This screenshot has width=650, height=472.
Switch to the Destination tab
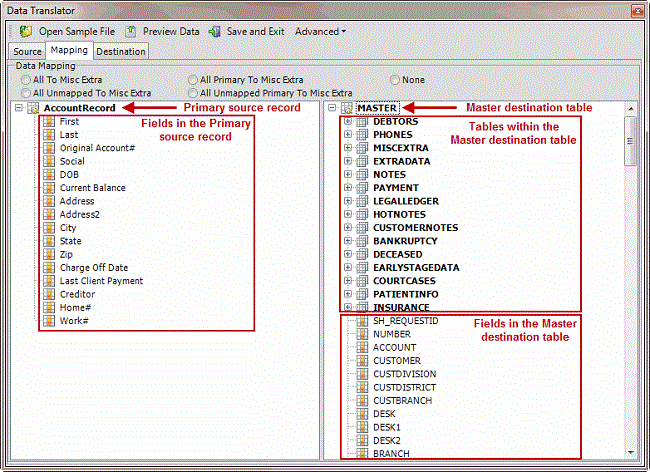(121, 51)
